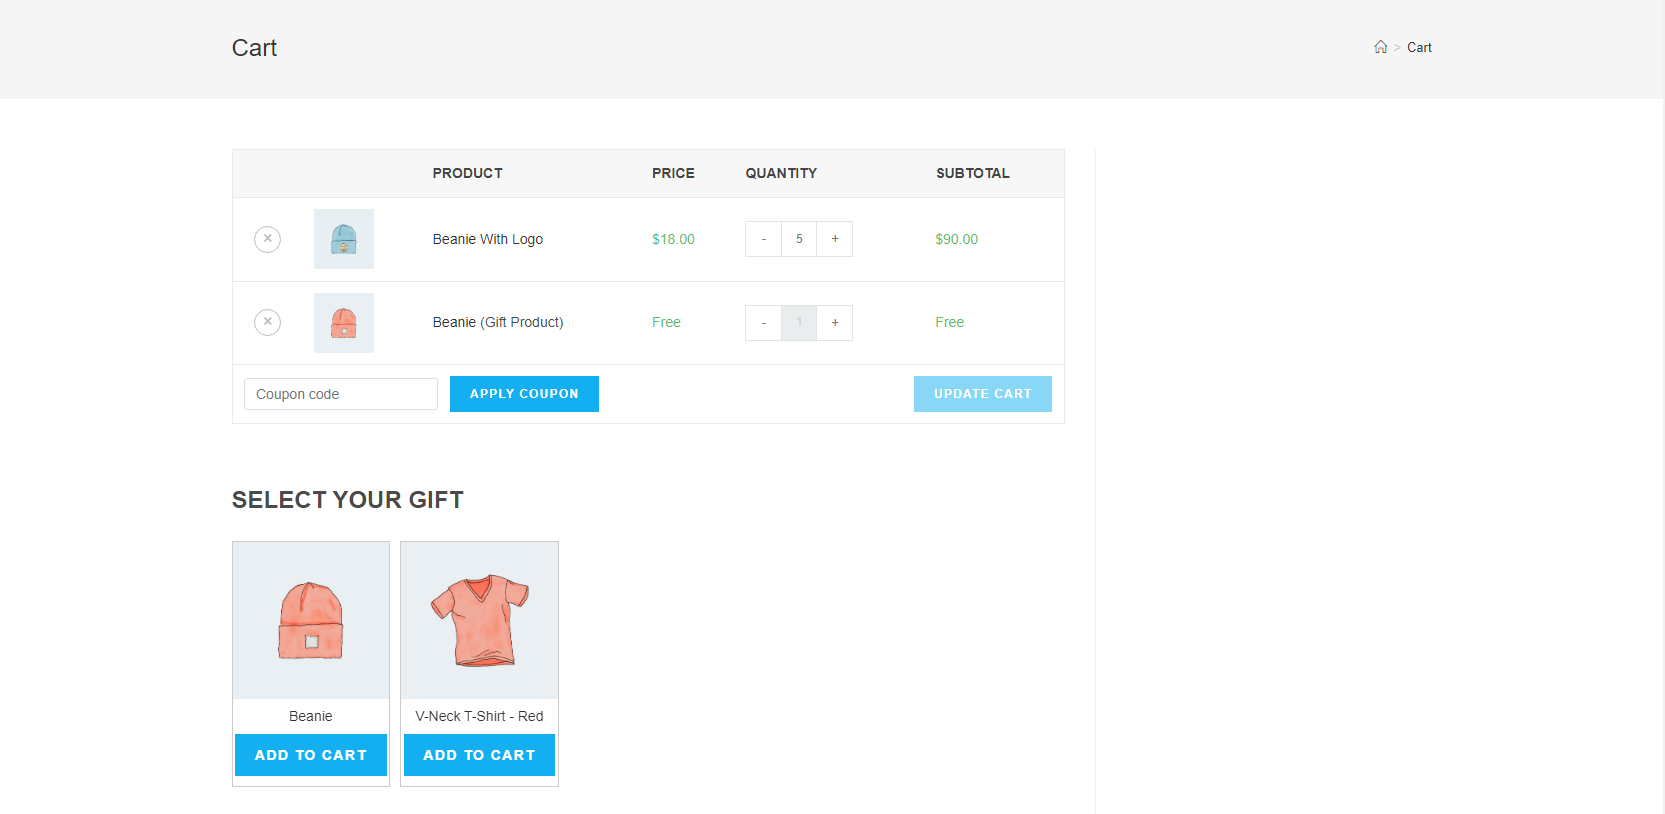
Task: Remove Beanie With Logo from cart
Action: (x=267, y=239)
